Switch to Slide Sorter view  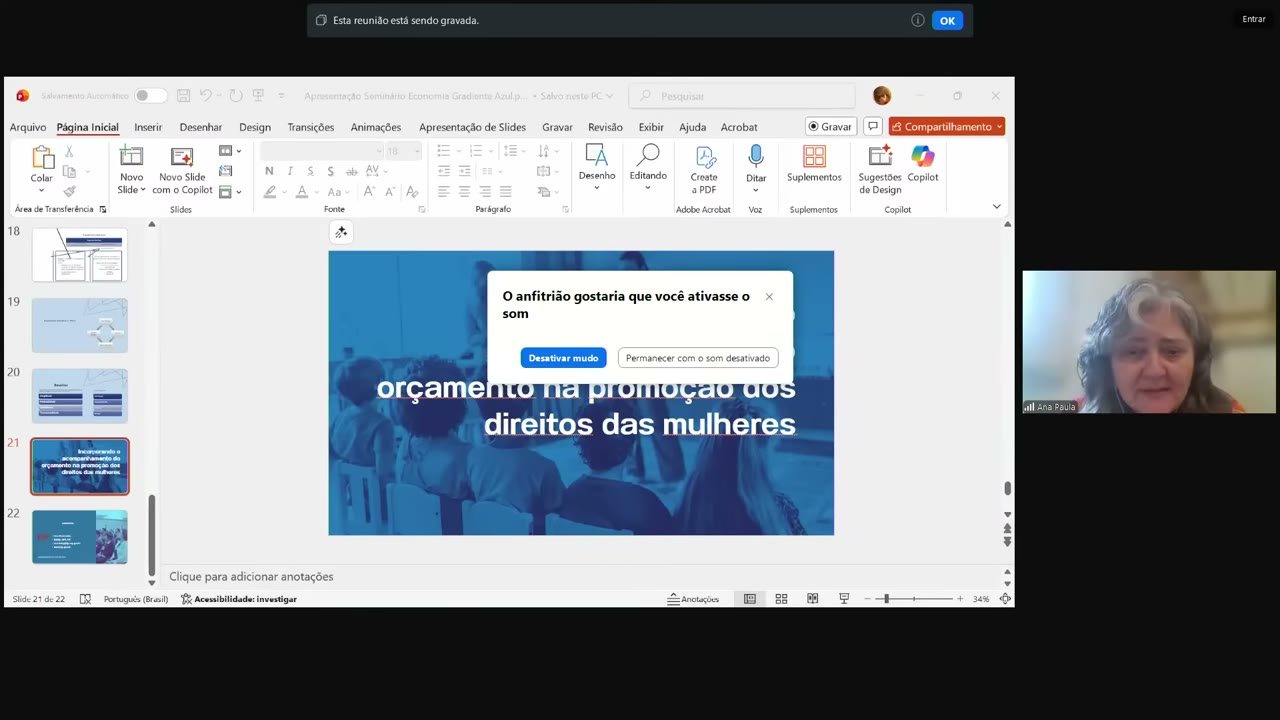point(781,599)
